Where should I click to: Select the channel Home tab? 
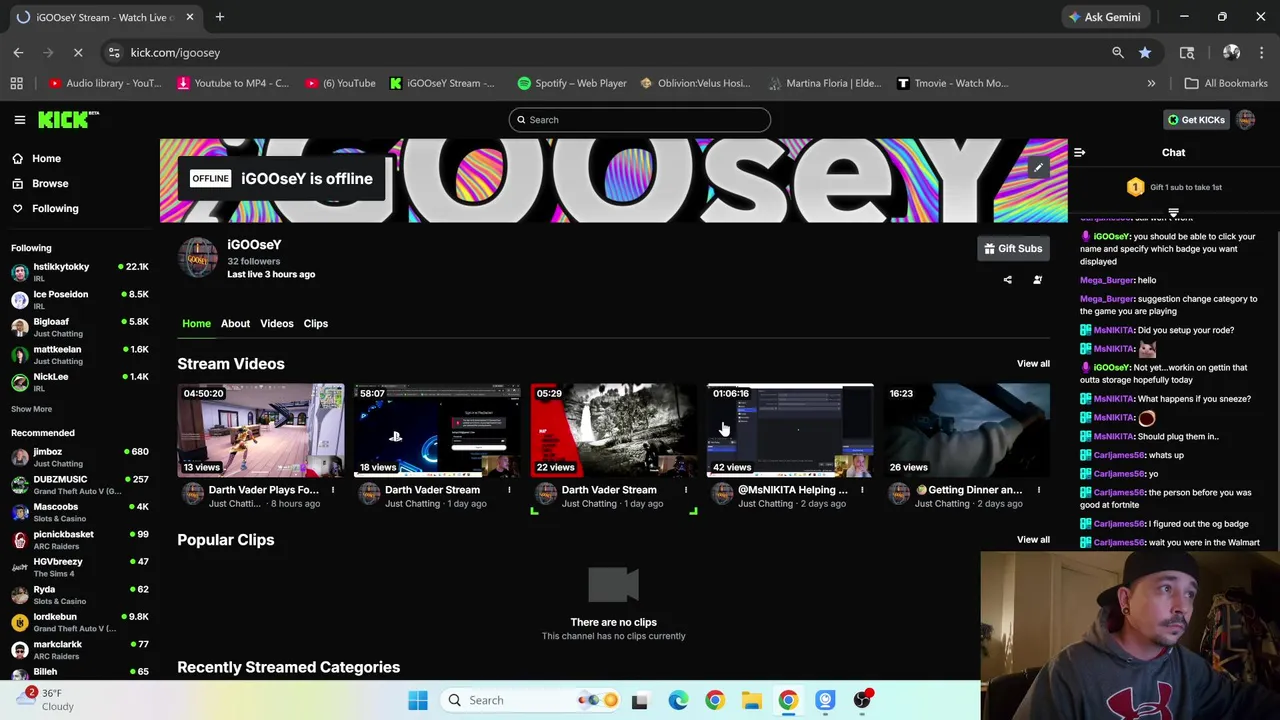pyautogui.click(x=196, y=323)
